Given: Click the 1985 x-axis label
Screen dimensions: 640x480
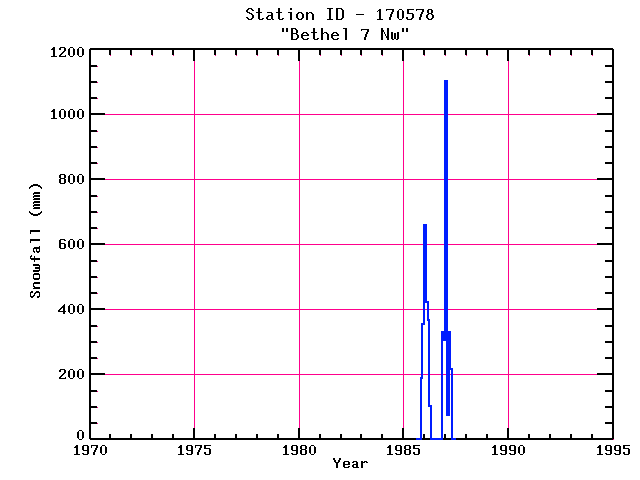Looking at the screenshot, I should click(x=403, y=450).
